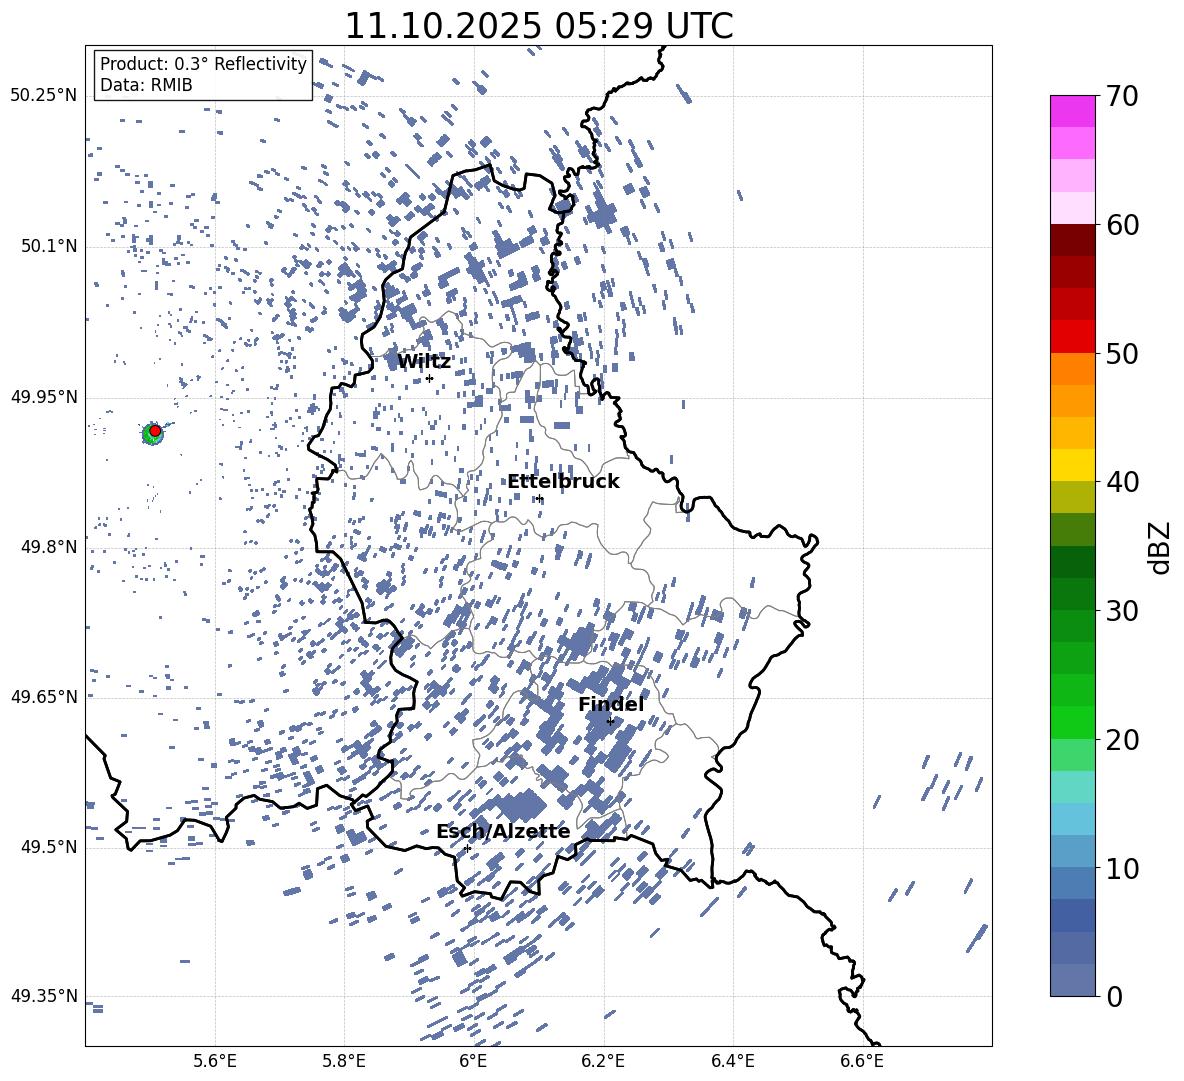This screenshot has width=1184, height=1081.
Task: Click the red radar site marker
Action: click(155, 431)
